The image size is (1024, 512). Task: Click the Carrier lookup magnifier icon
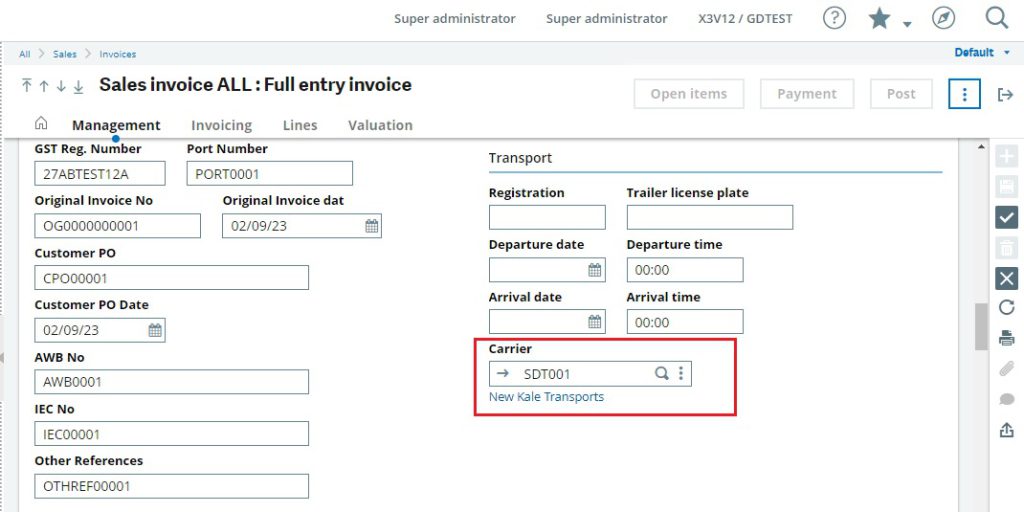(661, 373)
